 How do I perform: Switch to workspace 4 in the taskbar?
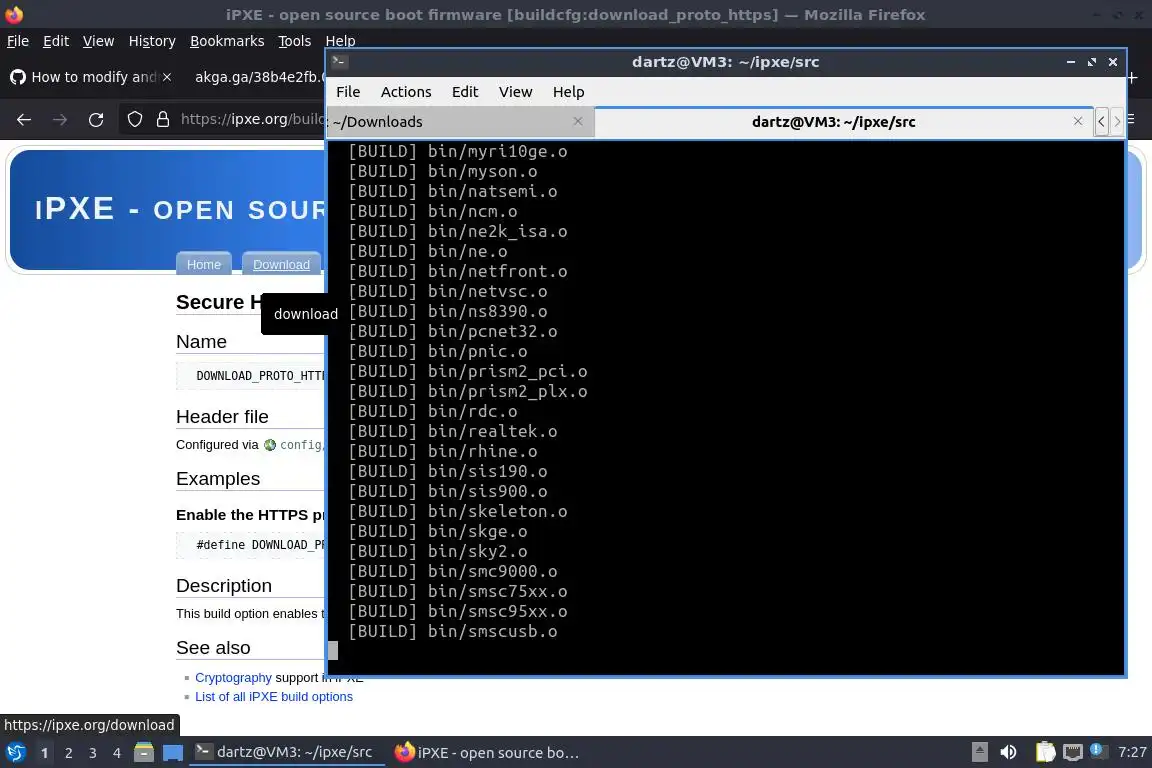[117, 753]
